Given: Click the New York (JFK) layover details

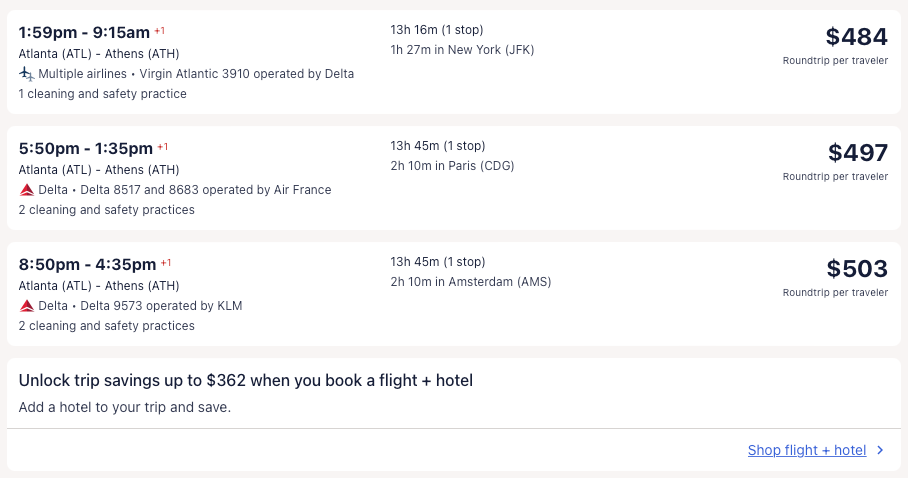Looking at the screenshot, I should click(462, 50).
